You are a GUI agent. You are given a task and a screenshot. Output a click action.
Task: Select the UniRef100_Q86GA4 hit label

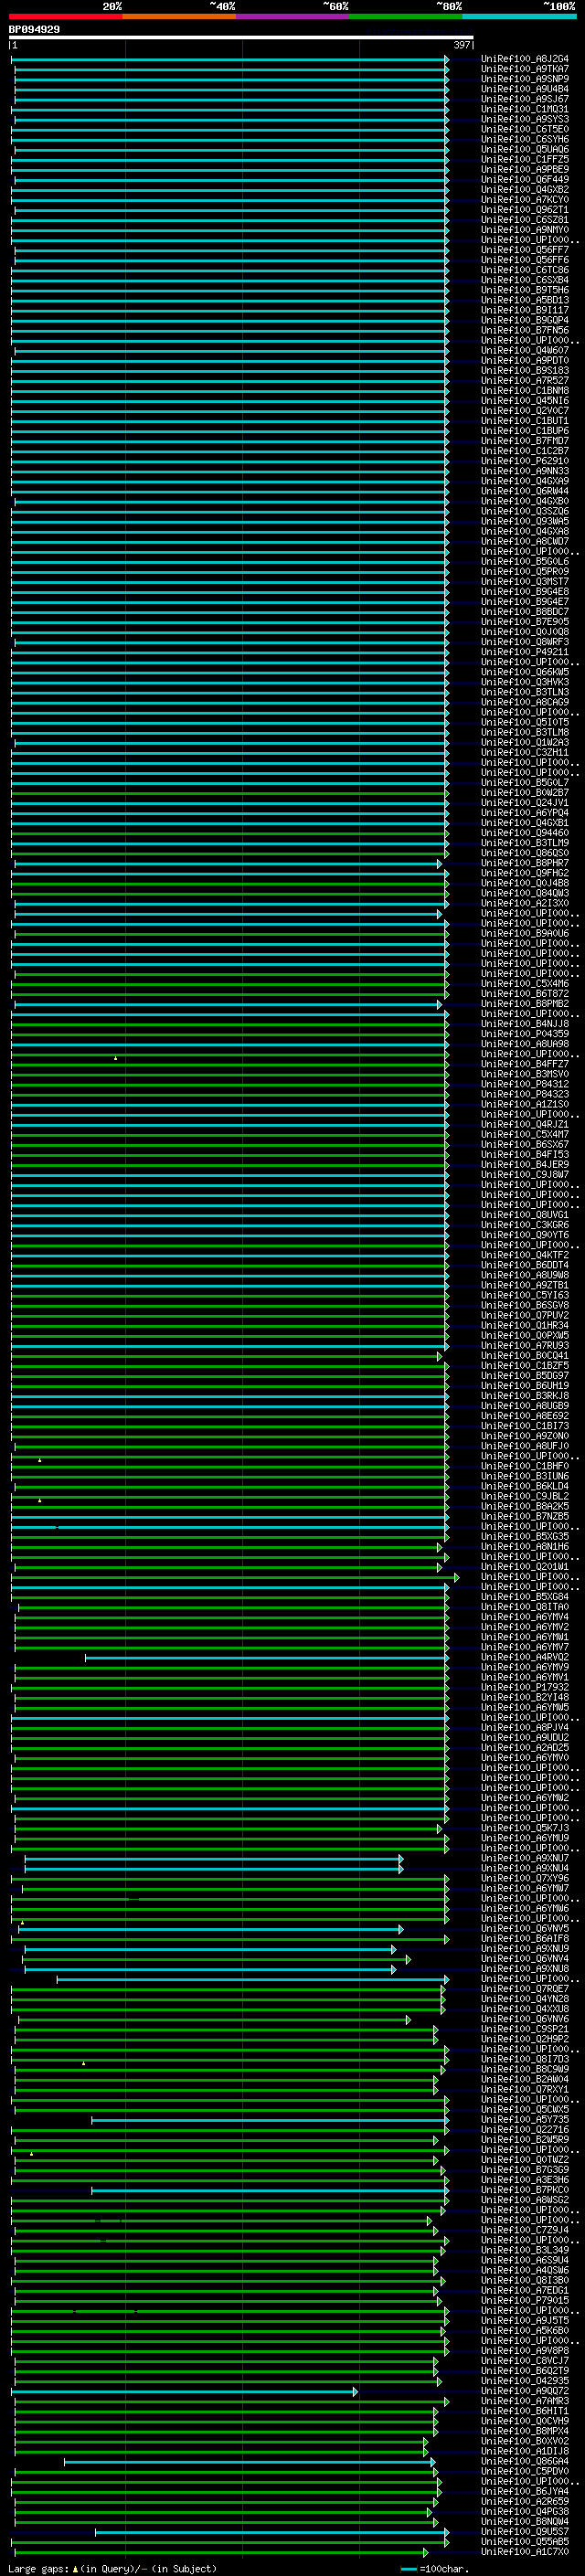[524, 2461]
